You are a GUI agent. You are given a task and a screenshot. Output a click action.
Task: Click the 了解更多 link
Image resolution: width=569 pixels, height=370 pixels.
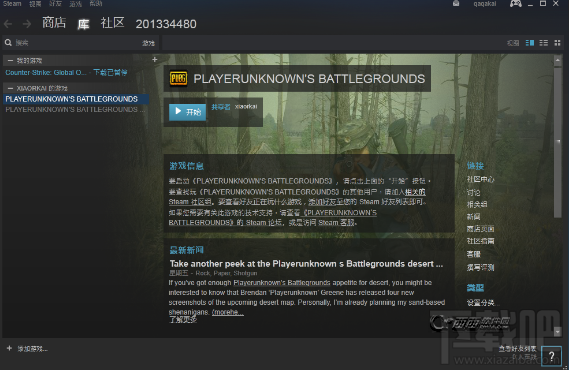click(x=183, y=320)
